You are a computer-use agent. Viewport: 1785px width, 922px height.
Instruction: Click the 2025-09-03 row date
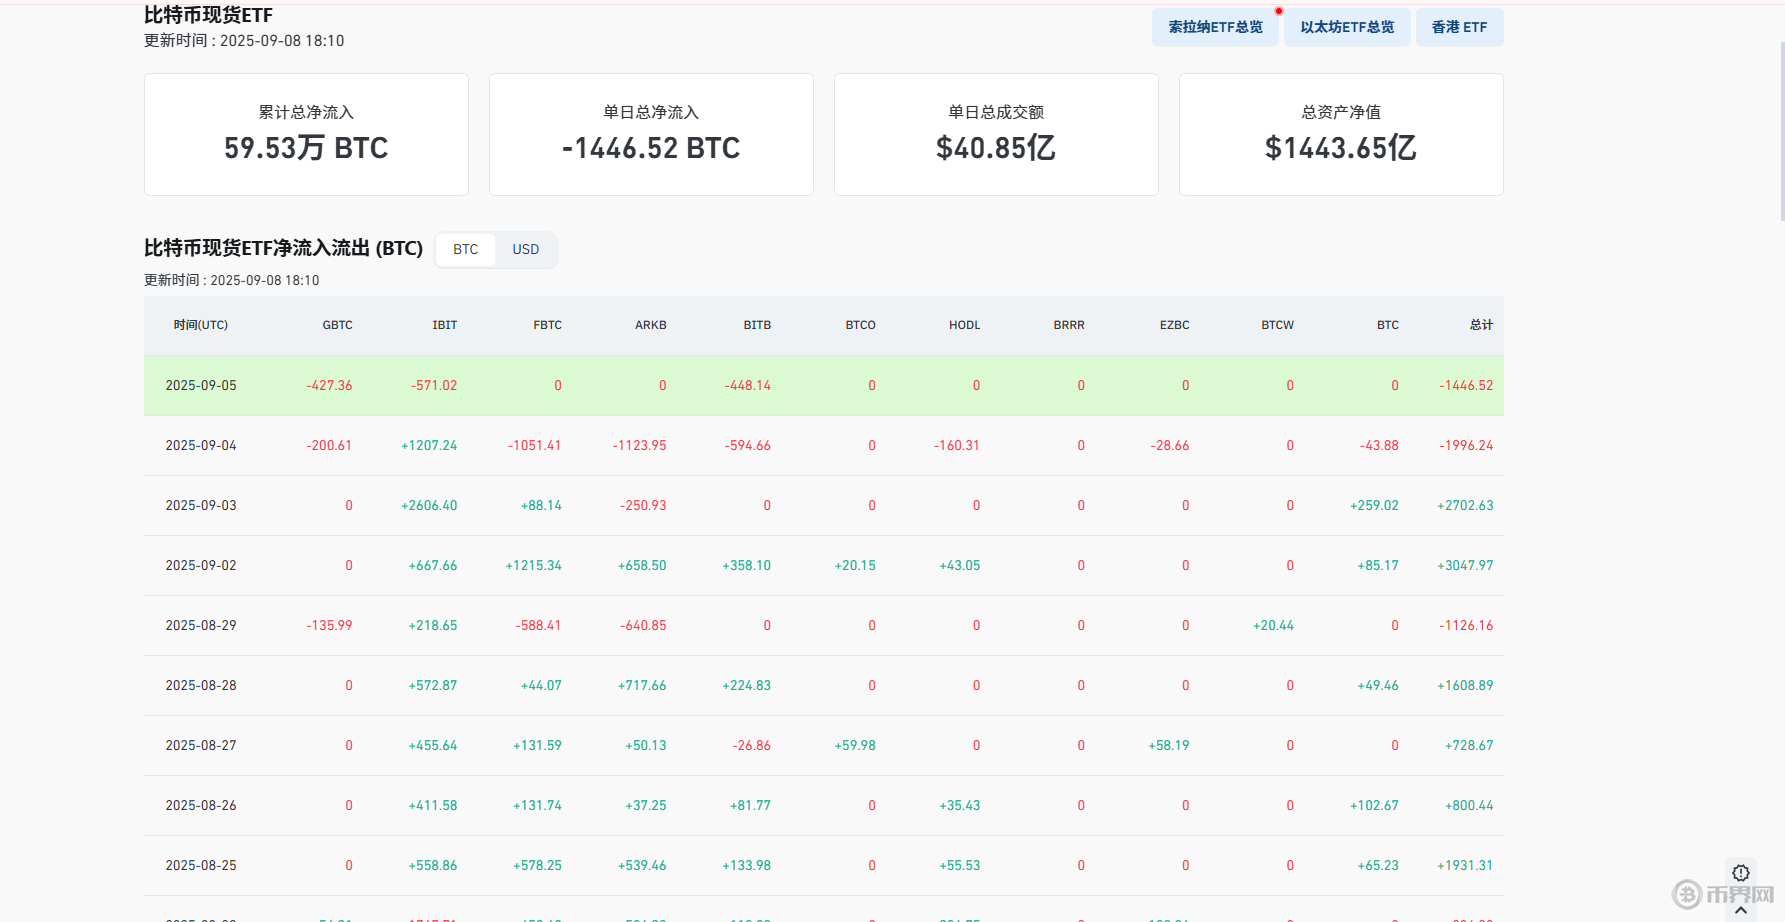coord(201,505)
